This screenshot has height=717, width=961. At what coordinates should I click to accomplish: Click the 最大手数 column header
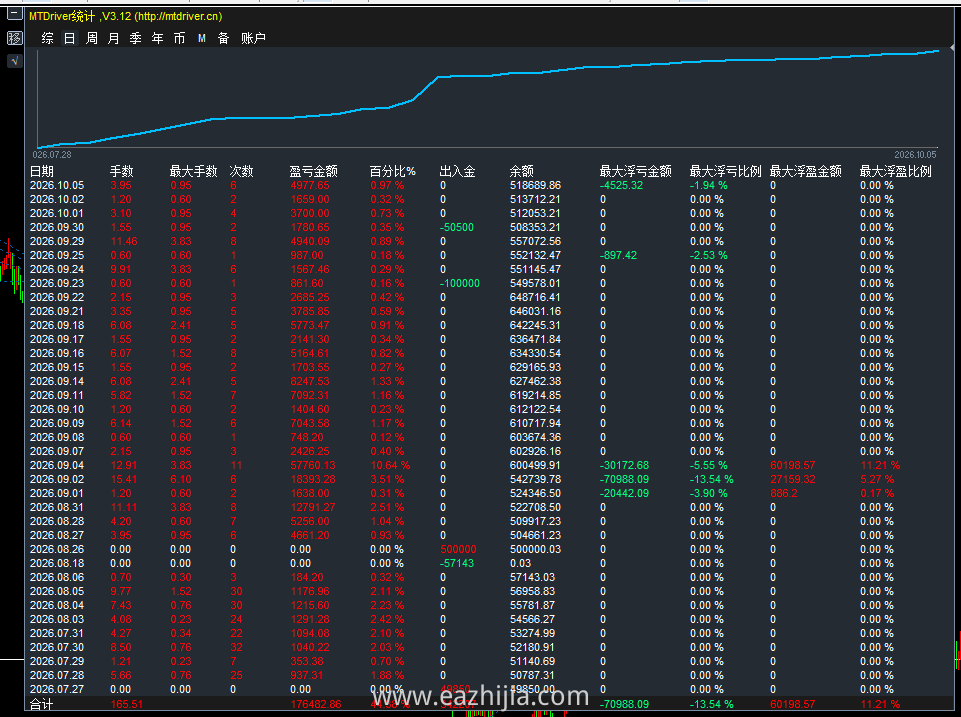click(x=194, y=172)
